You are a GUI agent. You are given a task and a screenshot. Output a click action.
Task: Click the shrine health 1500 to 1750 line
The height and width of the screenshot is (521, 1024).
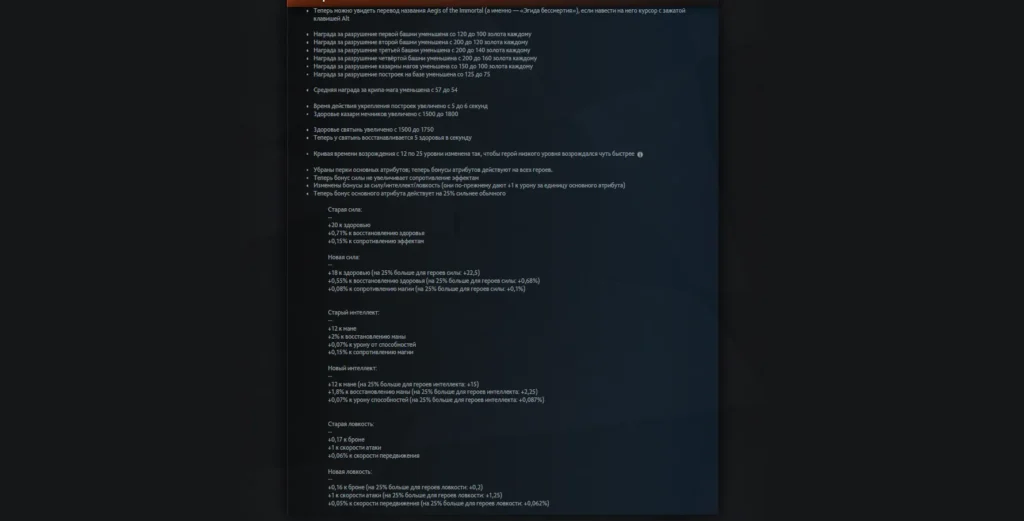click(x=374, y=129)
